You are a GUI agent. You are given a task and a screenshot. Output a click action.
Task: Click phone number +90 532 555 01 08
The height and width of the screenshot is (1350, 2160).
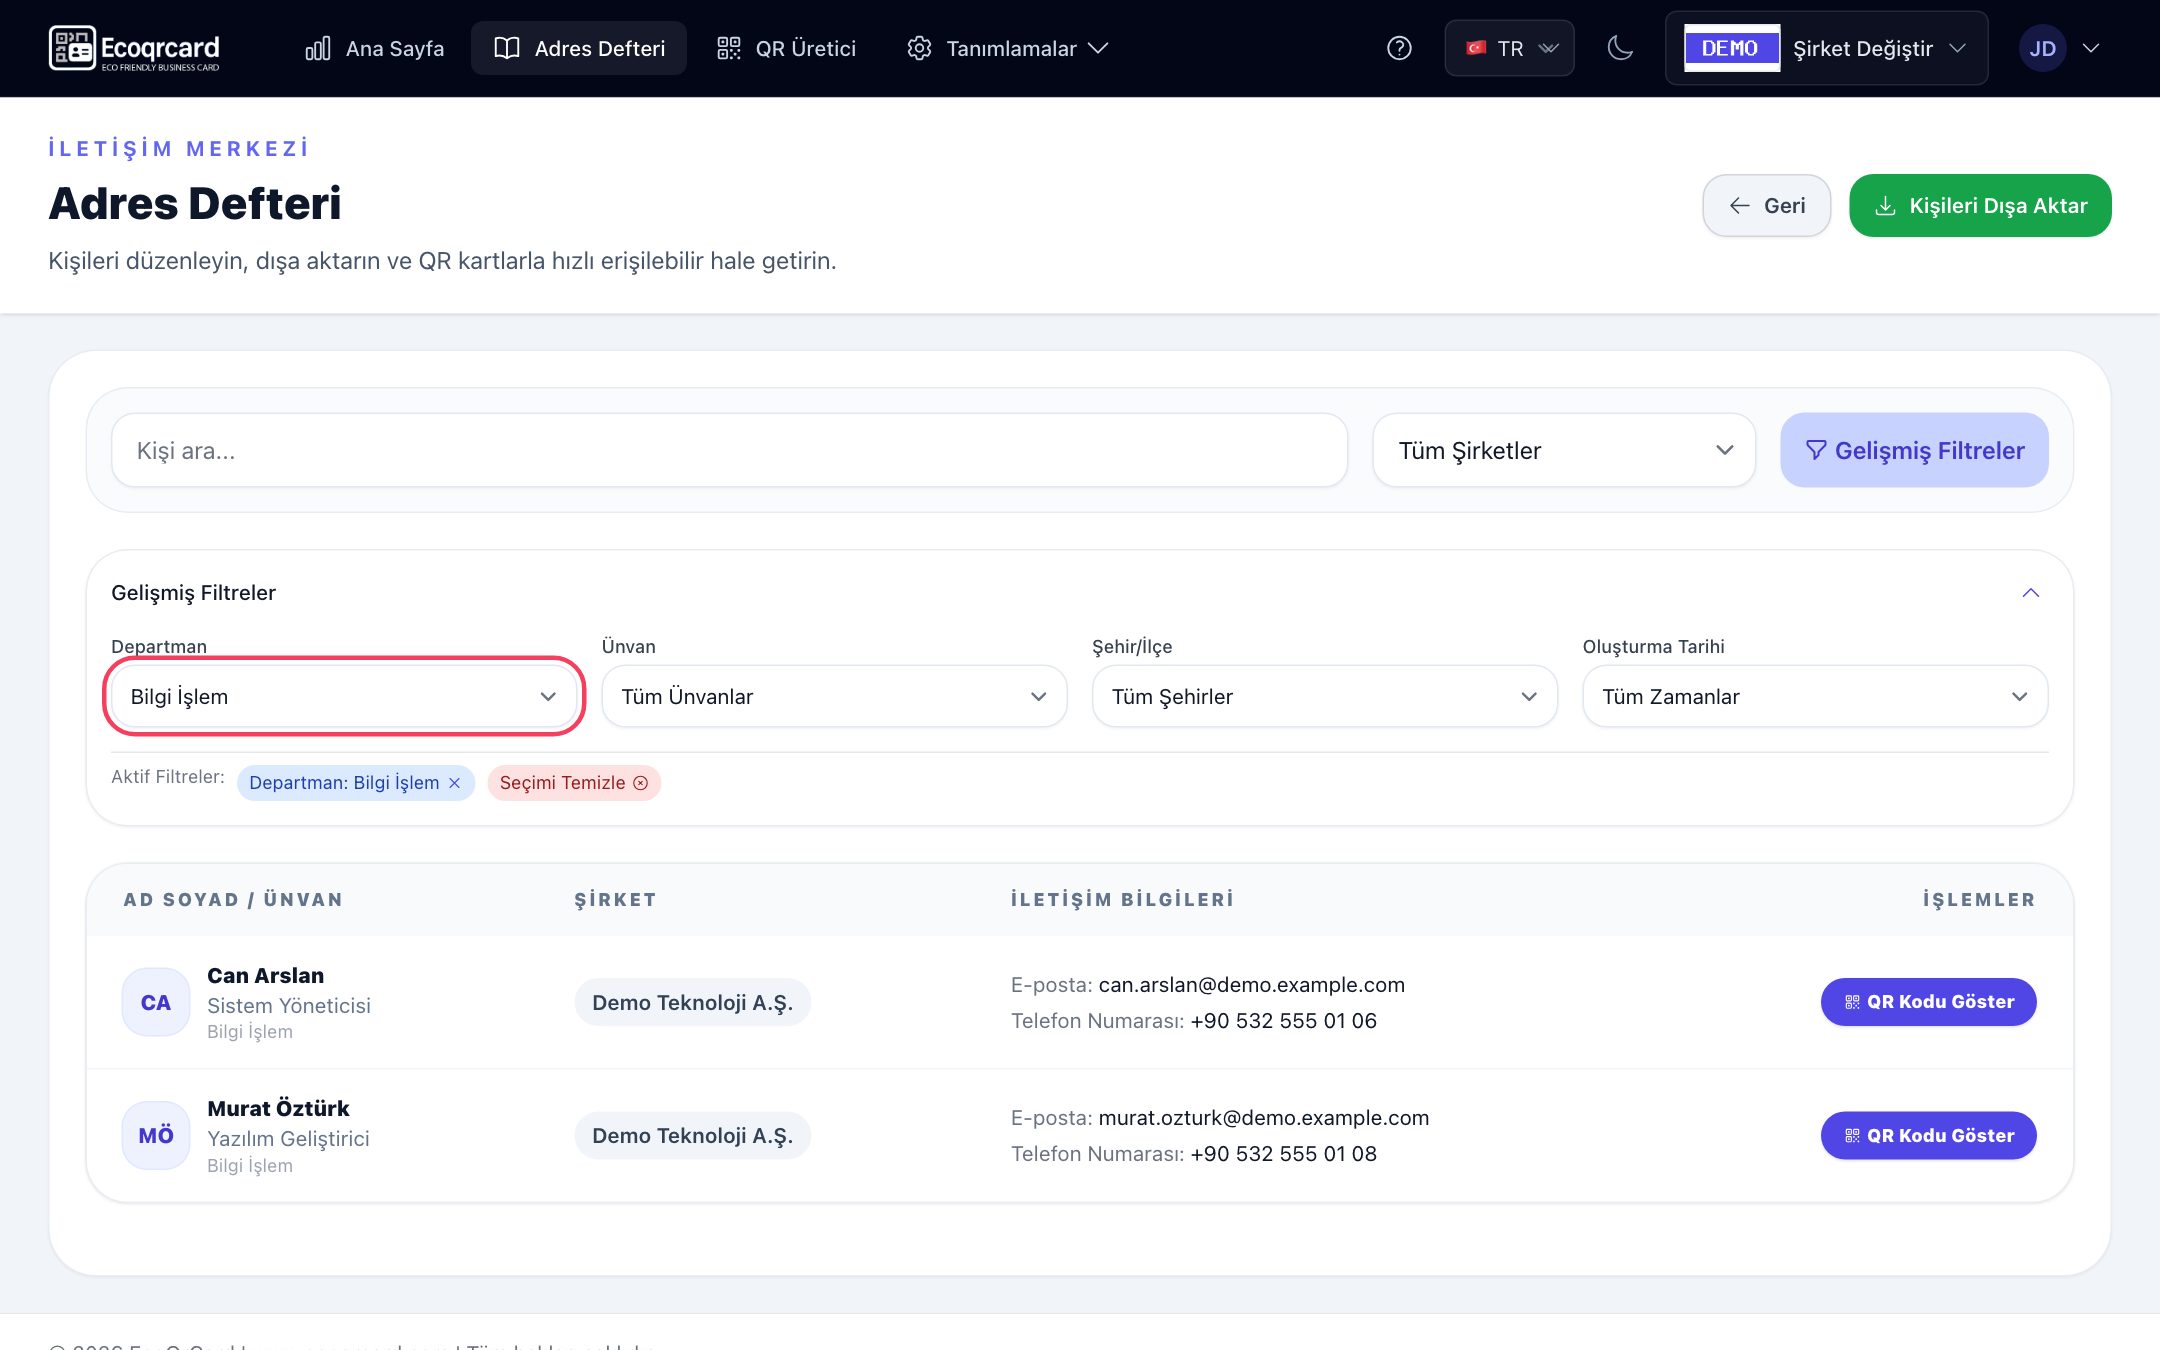point(1284,1154)
